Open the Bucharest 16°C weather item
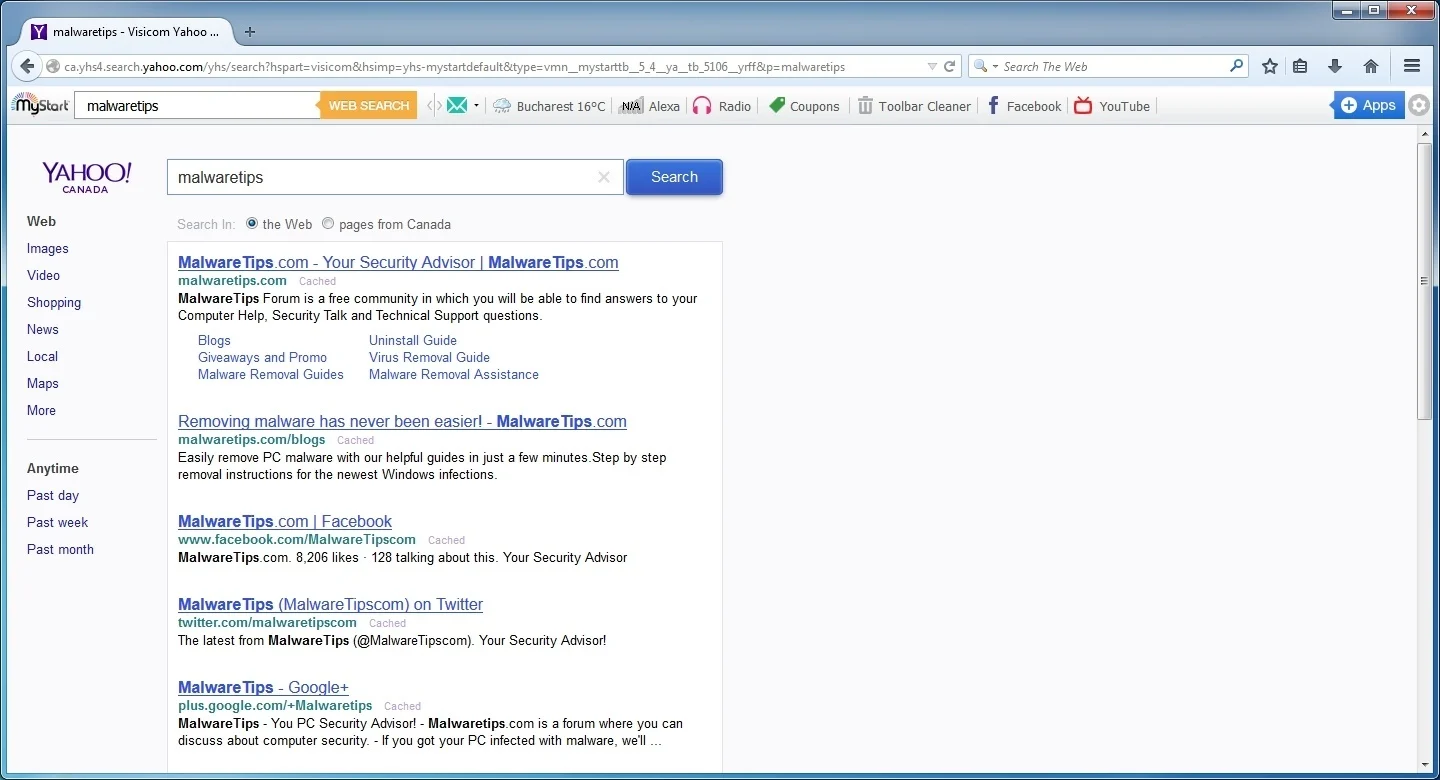 [549, 106]
